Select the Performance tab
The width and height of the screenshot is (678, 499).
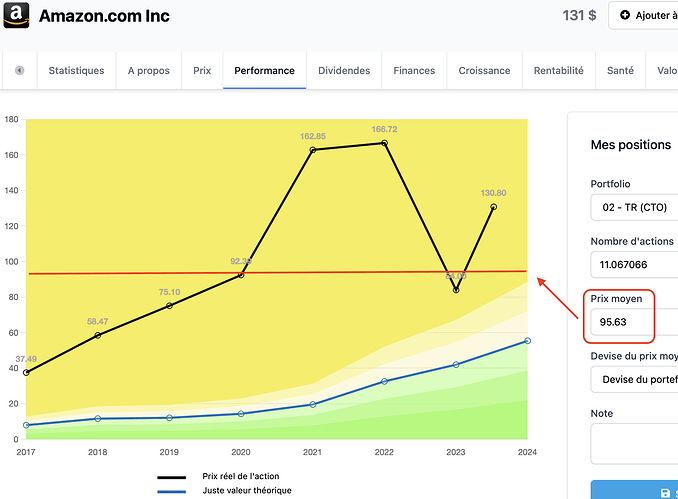[x=265, y=70]
